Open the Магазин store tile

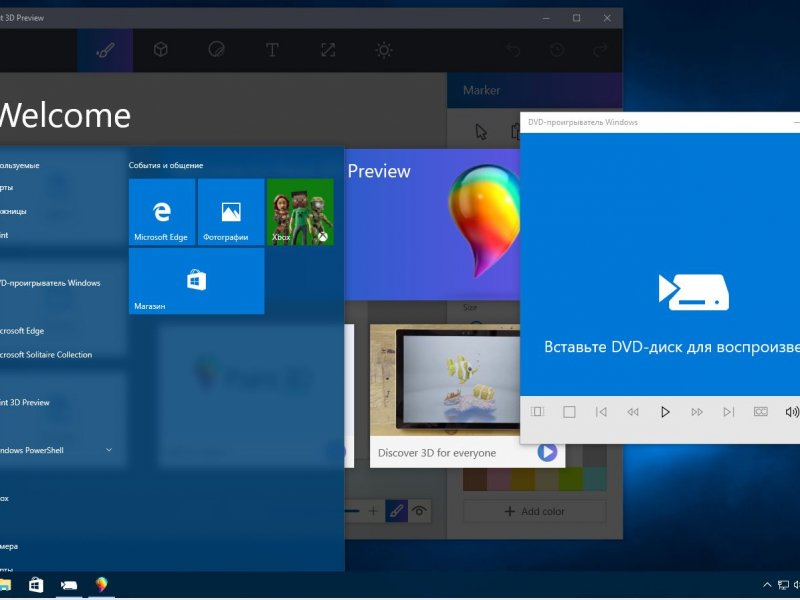point(196,281)
